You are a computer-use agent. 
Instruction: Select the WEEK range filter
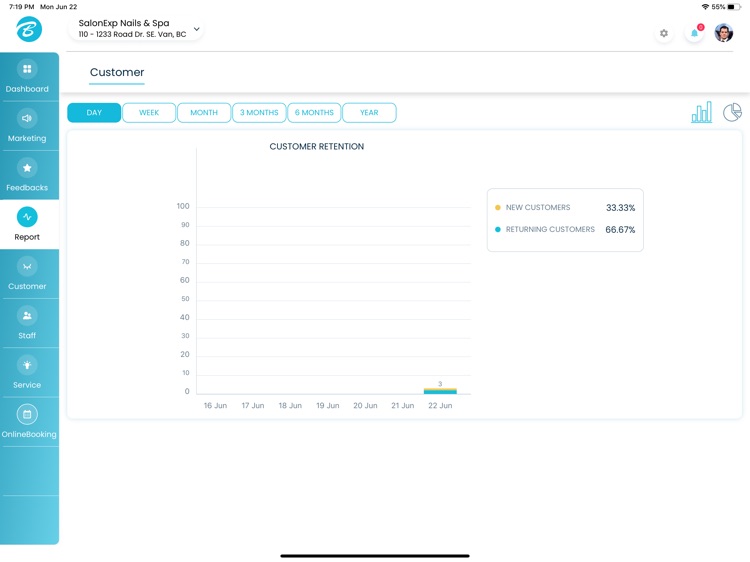click(149, 113)
